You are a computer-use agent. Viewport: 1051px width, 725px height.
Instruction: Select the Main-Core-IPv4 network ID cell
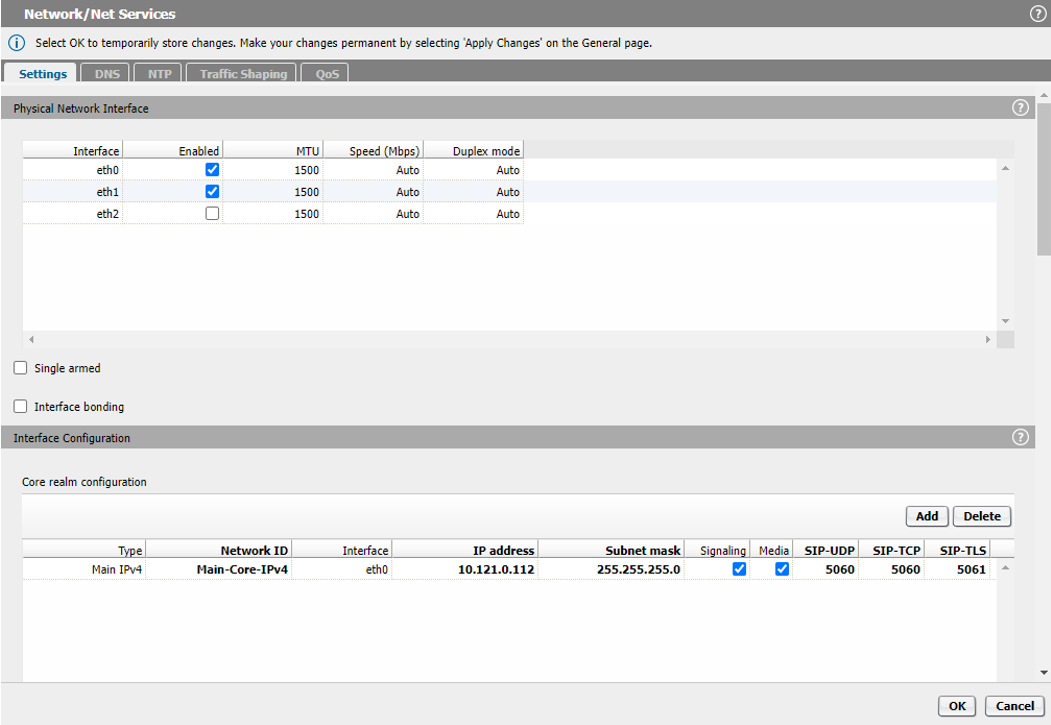tap(219, 570)
